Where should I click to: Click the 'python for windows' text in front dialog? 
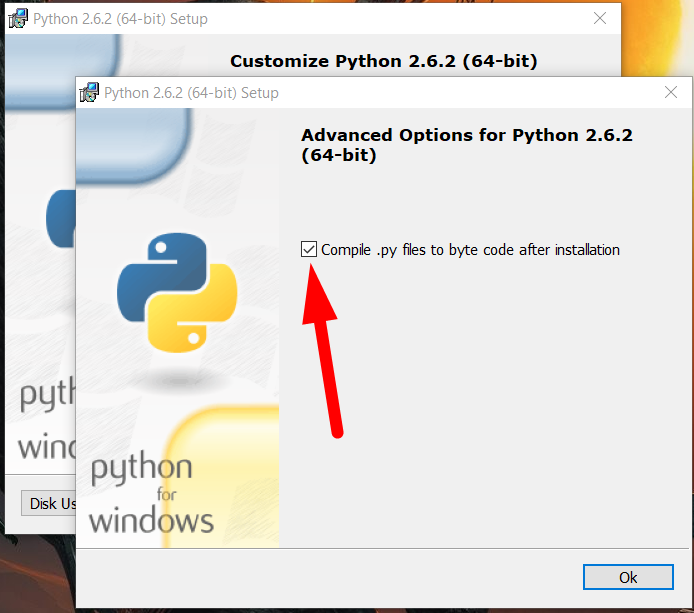click(151, 493)
